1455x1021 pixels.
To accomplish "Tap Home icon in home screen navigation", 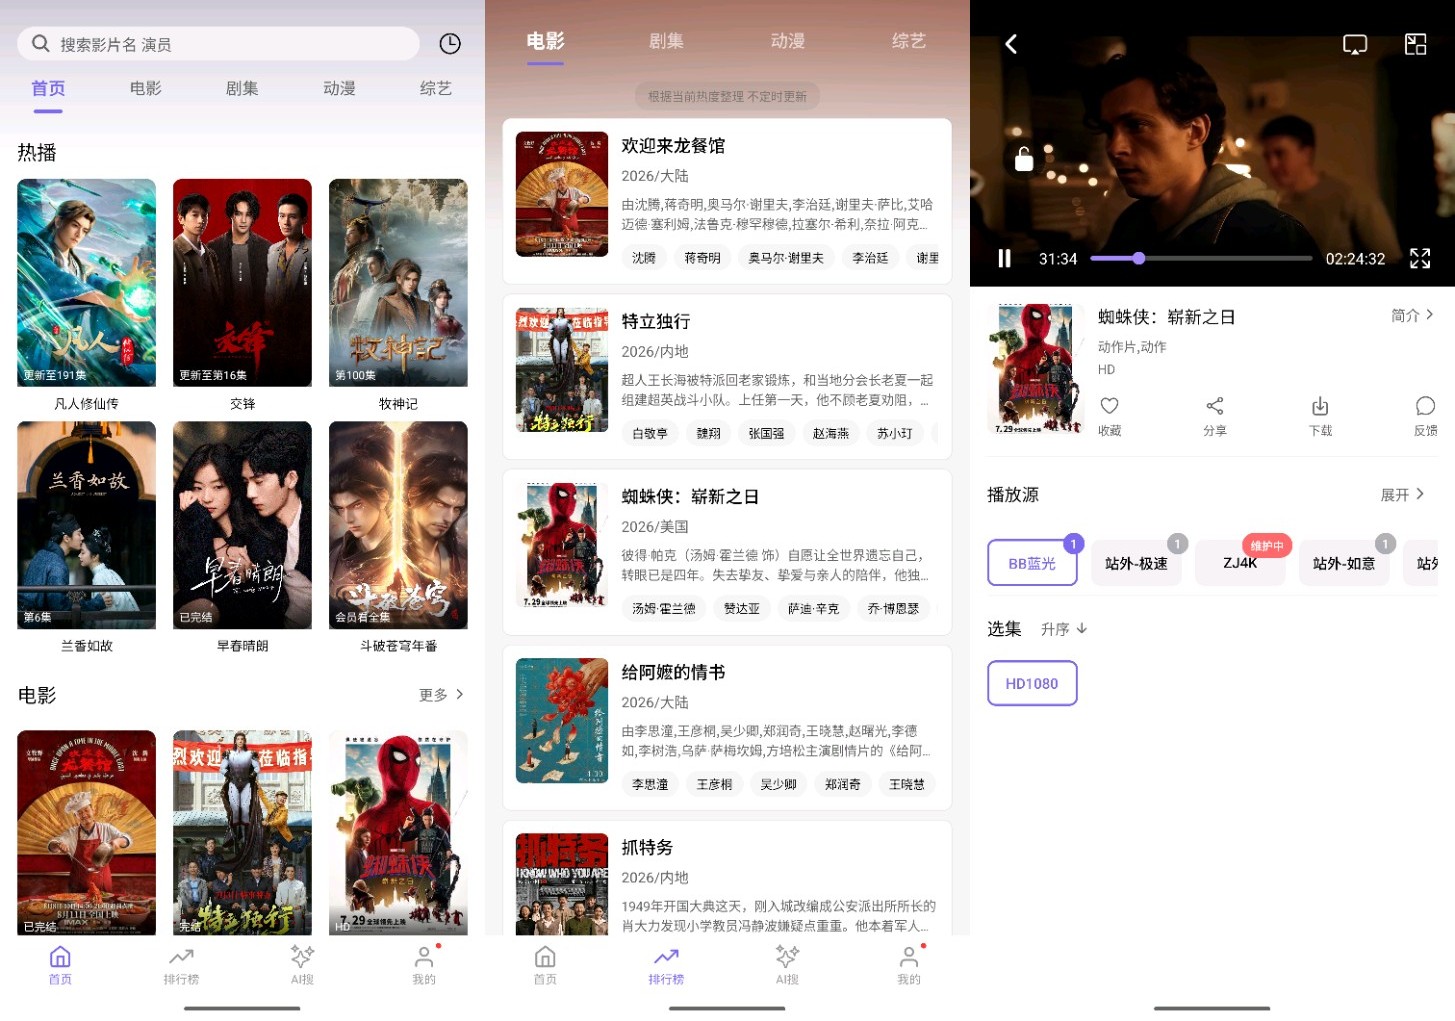I will [60, 957].
